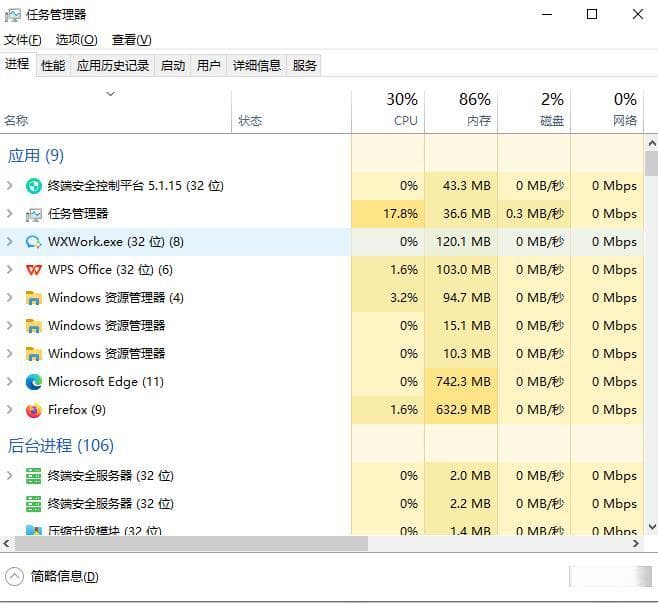Open the 选项(O) menu
Viewport: 658px width, 603px height.
[76, 40]
